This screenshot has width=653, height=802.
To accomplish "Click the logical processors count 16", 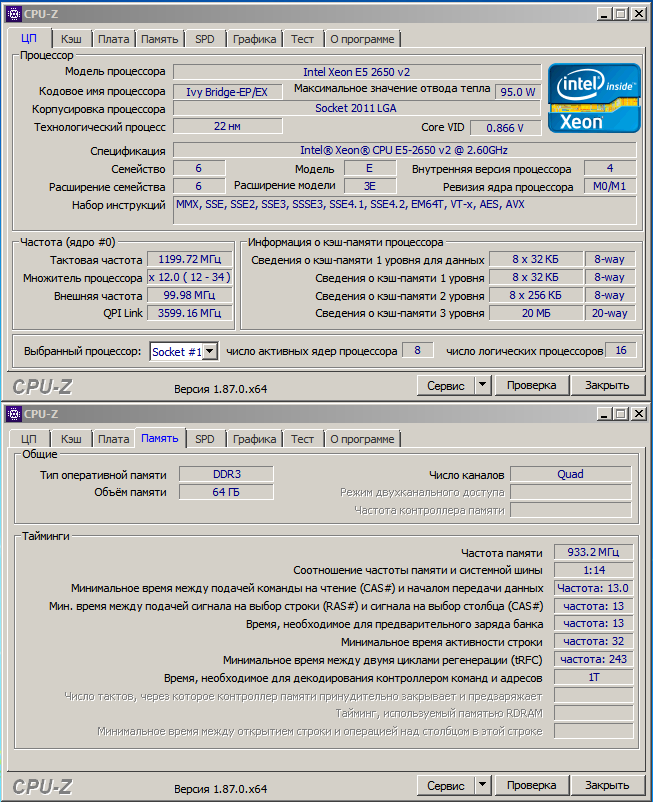I will click(621, 350).
